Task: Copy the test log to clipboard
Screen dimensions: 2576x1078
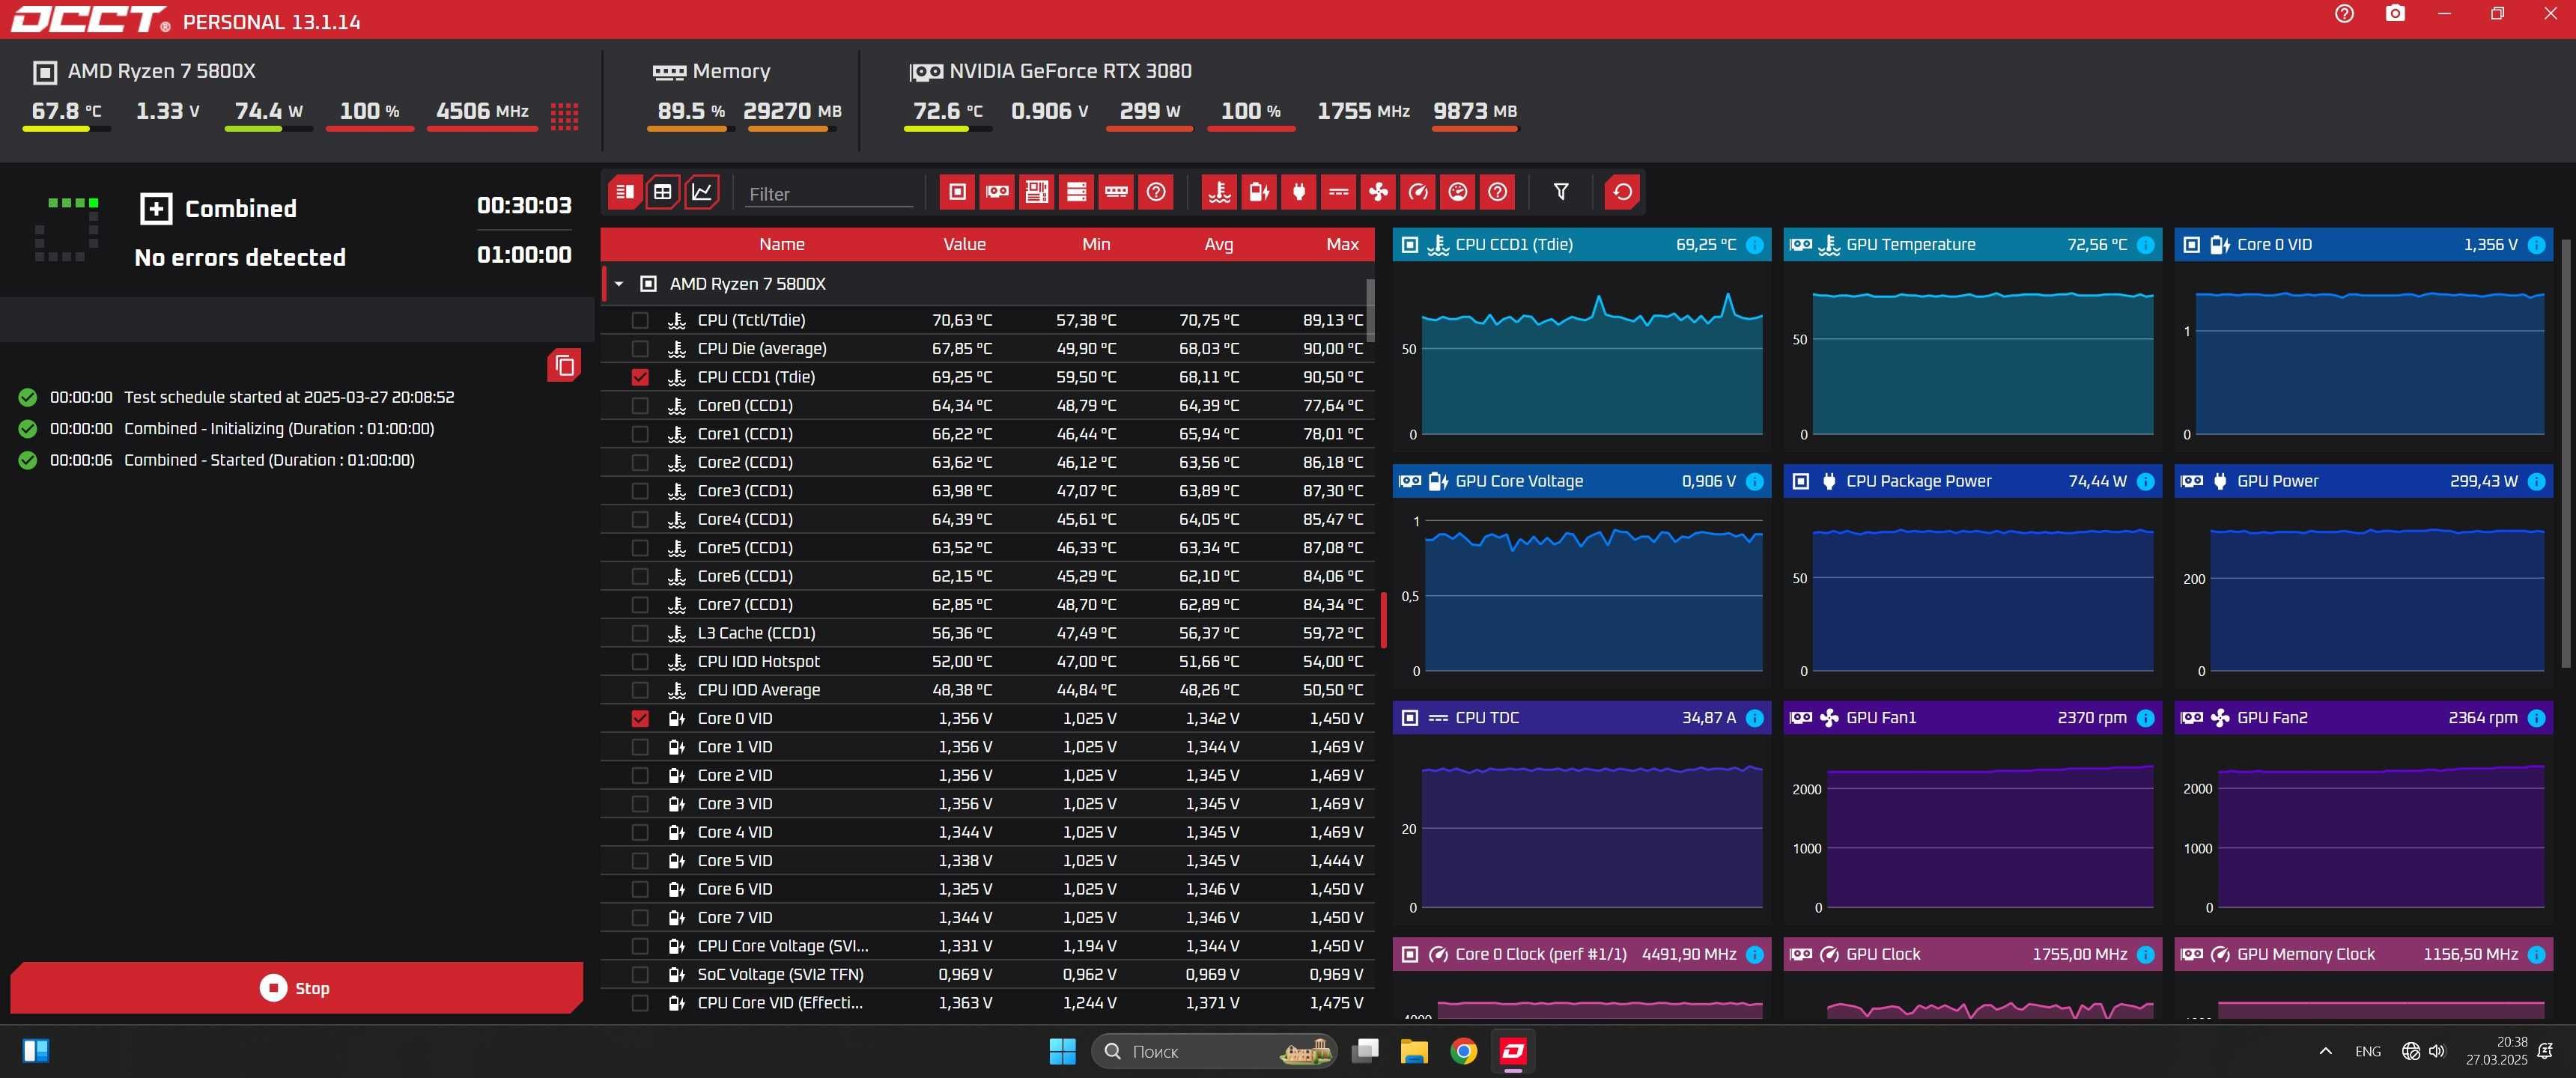Action: (564, 365)
